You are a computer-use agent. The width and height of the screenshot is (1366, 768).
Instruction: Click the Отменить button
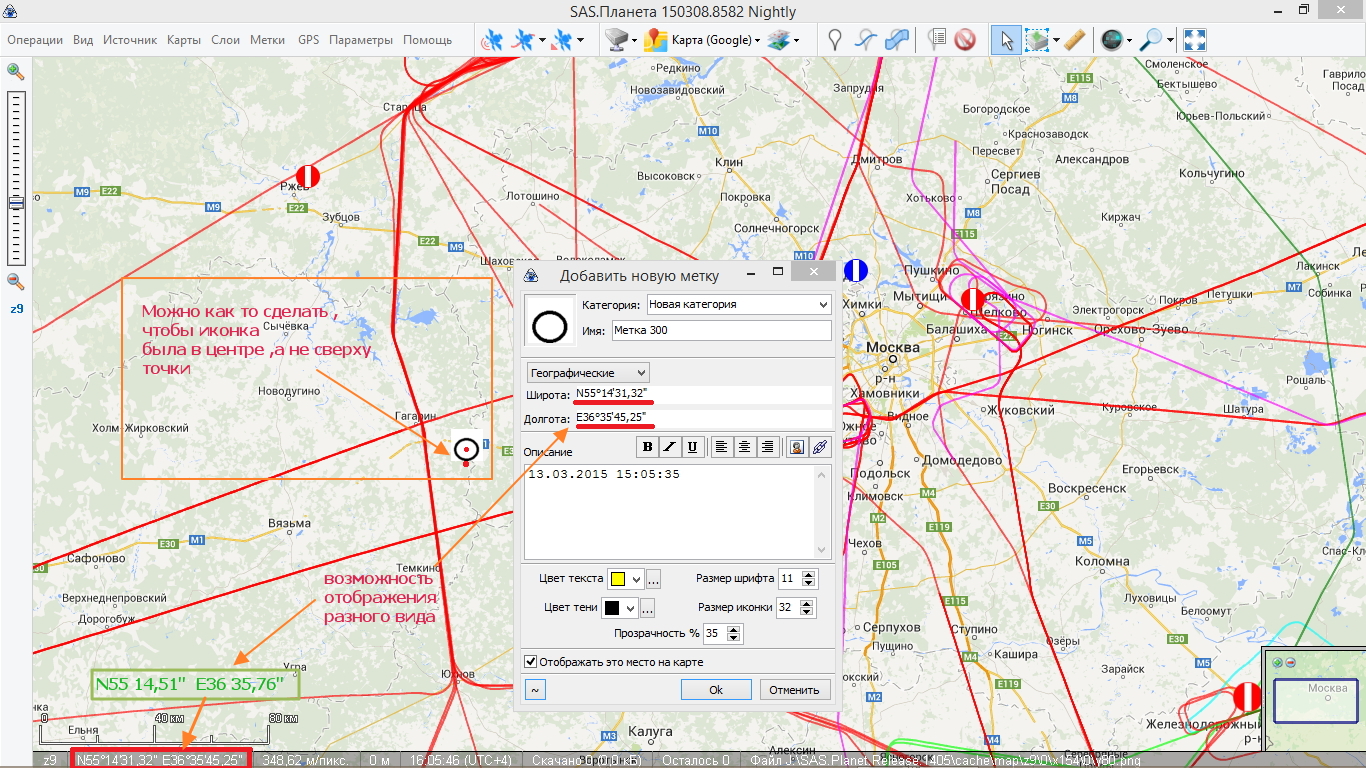[x=794, y=690]
